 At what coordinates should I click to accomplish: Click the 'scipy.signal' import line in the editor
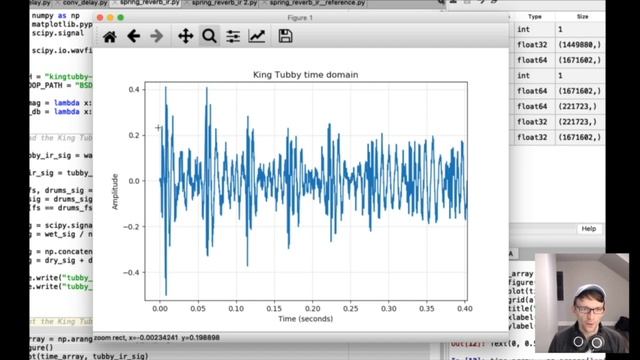[58, 33]
